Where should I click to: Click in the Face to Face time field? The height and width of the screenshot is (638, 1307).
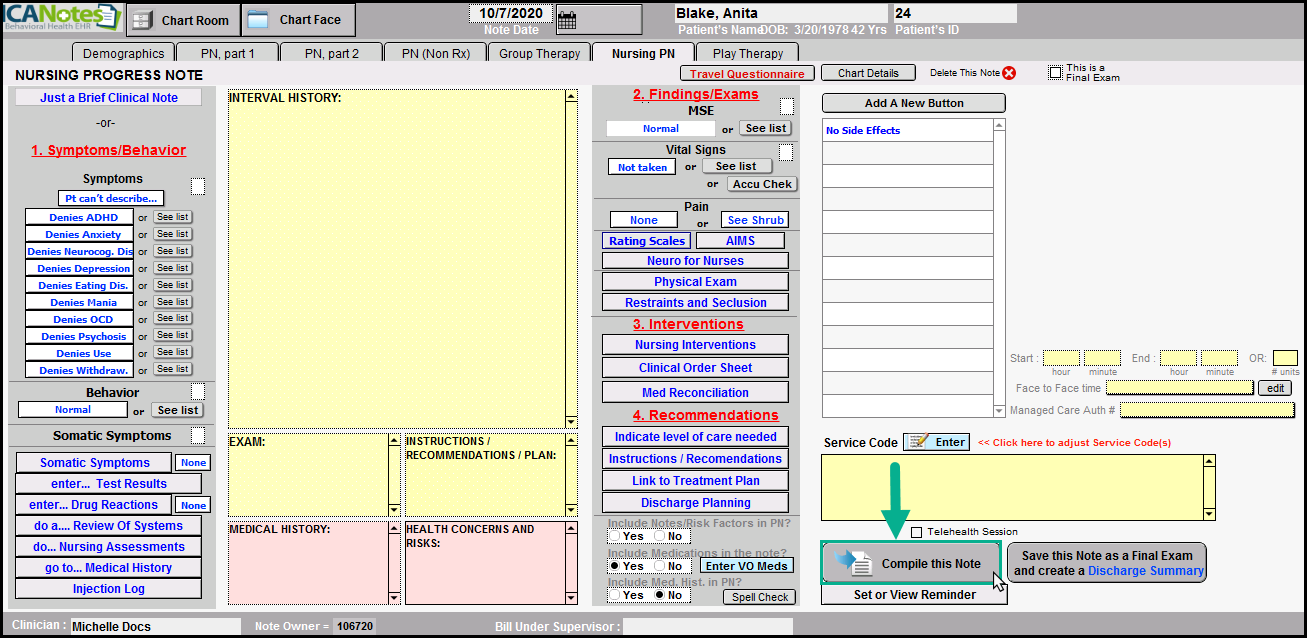pyautogui.click(x=1179, y=388)
